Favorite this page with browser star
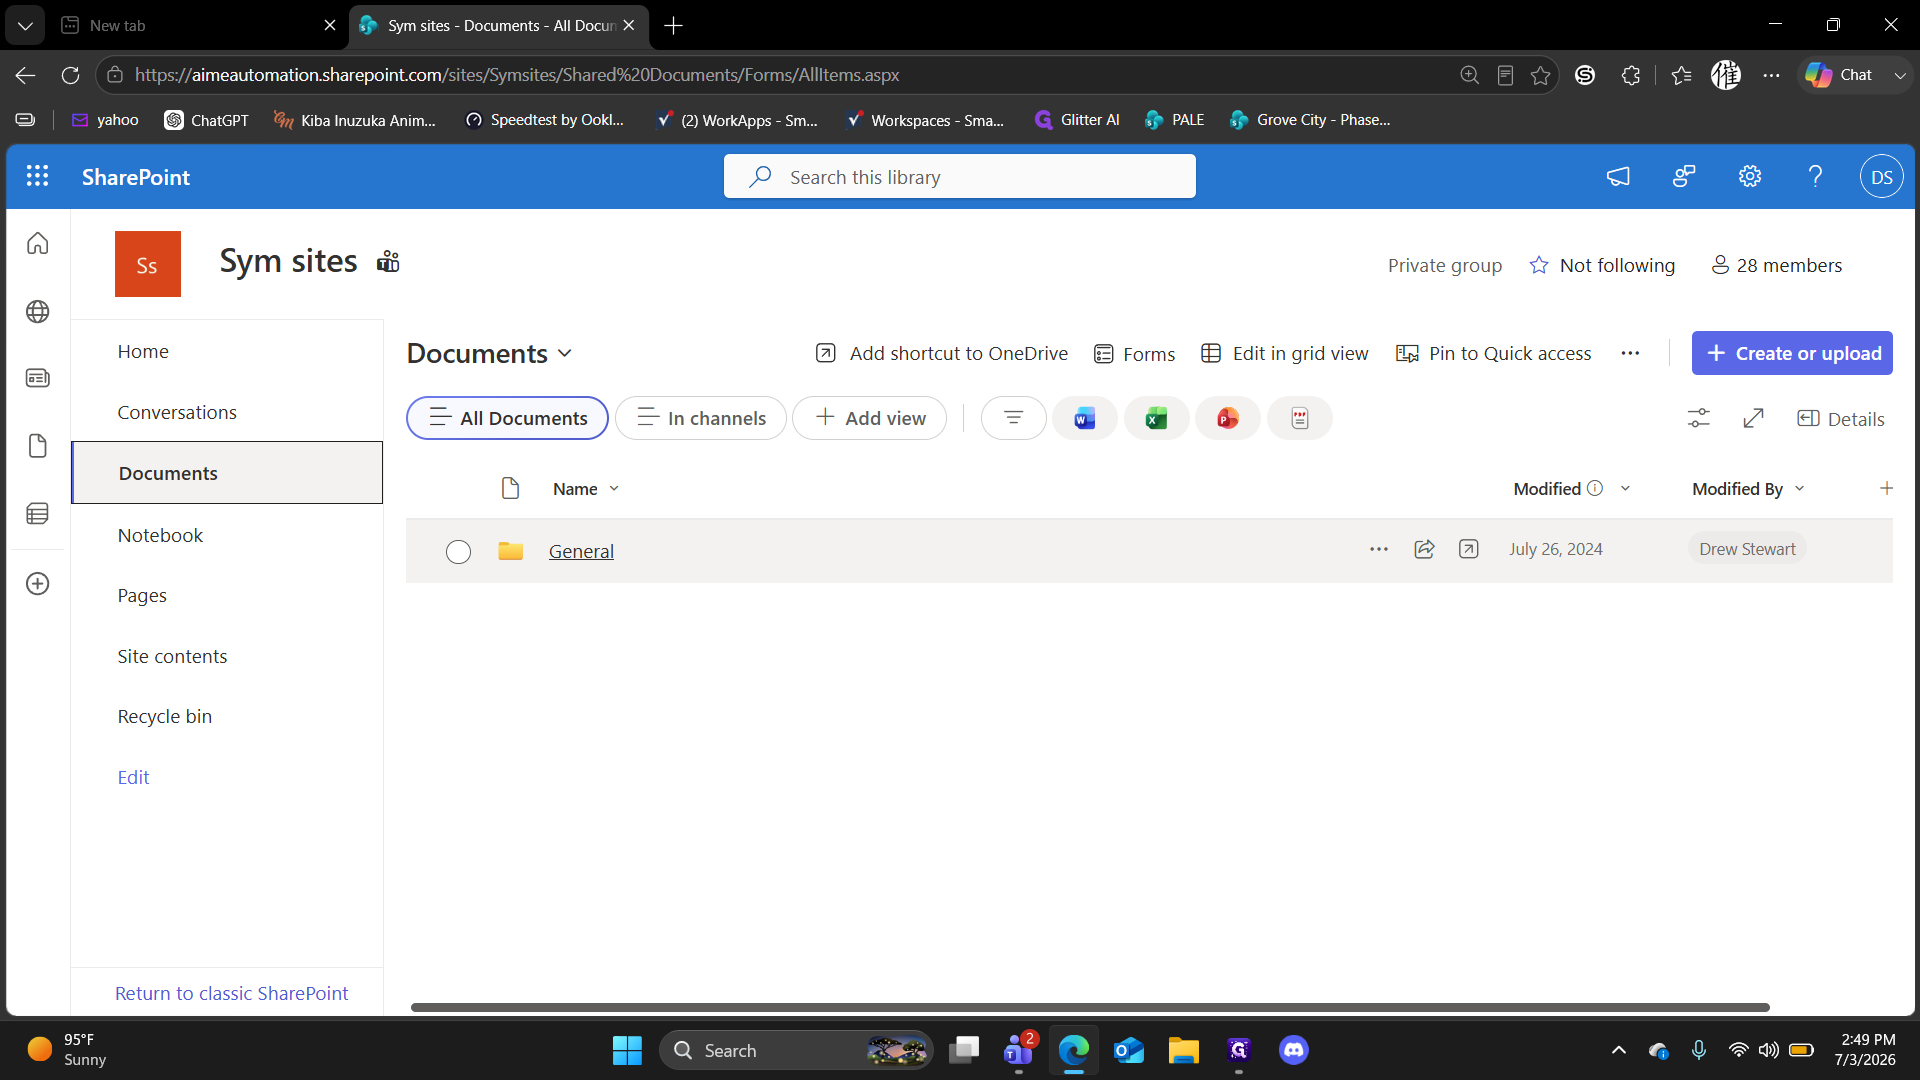 [x=1541, y=75]
